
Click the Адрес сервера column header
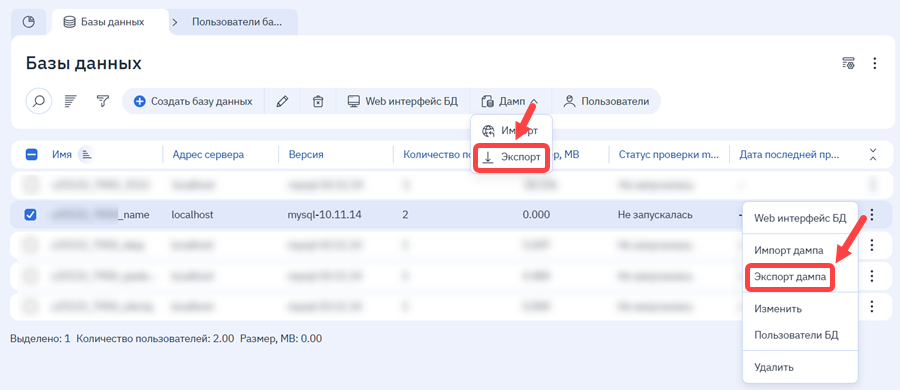coord(208,155)
